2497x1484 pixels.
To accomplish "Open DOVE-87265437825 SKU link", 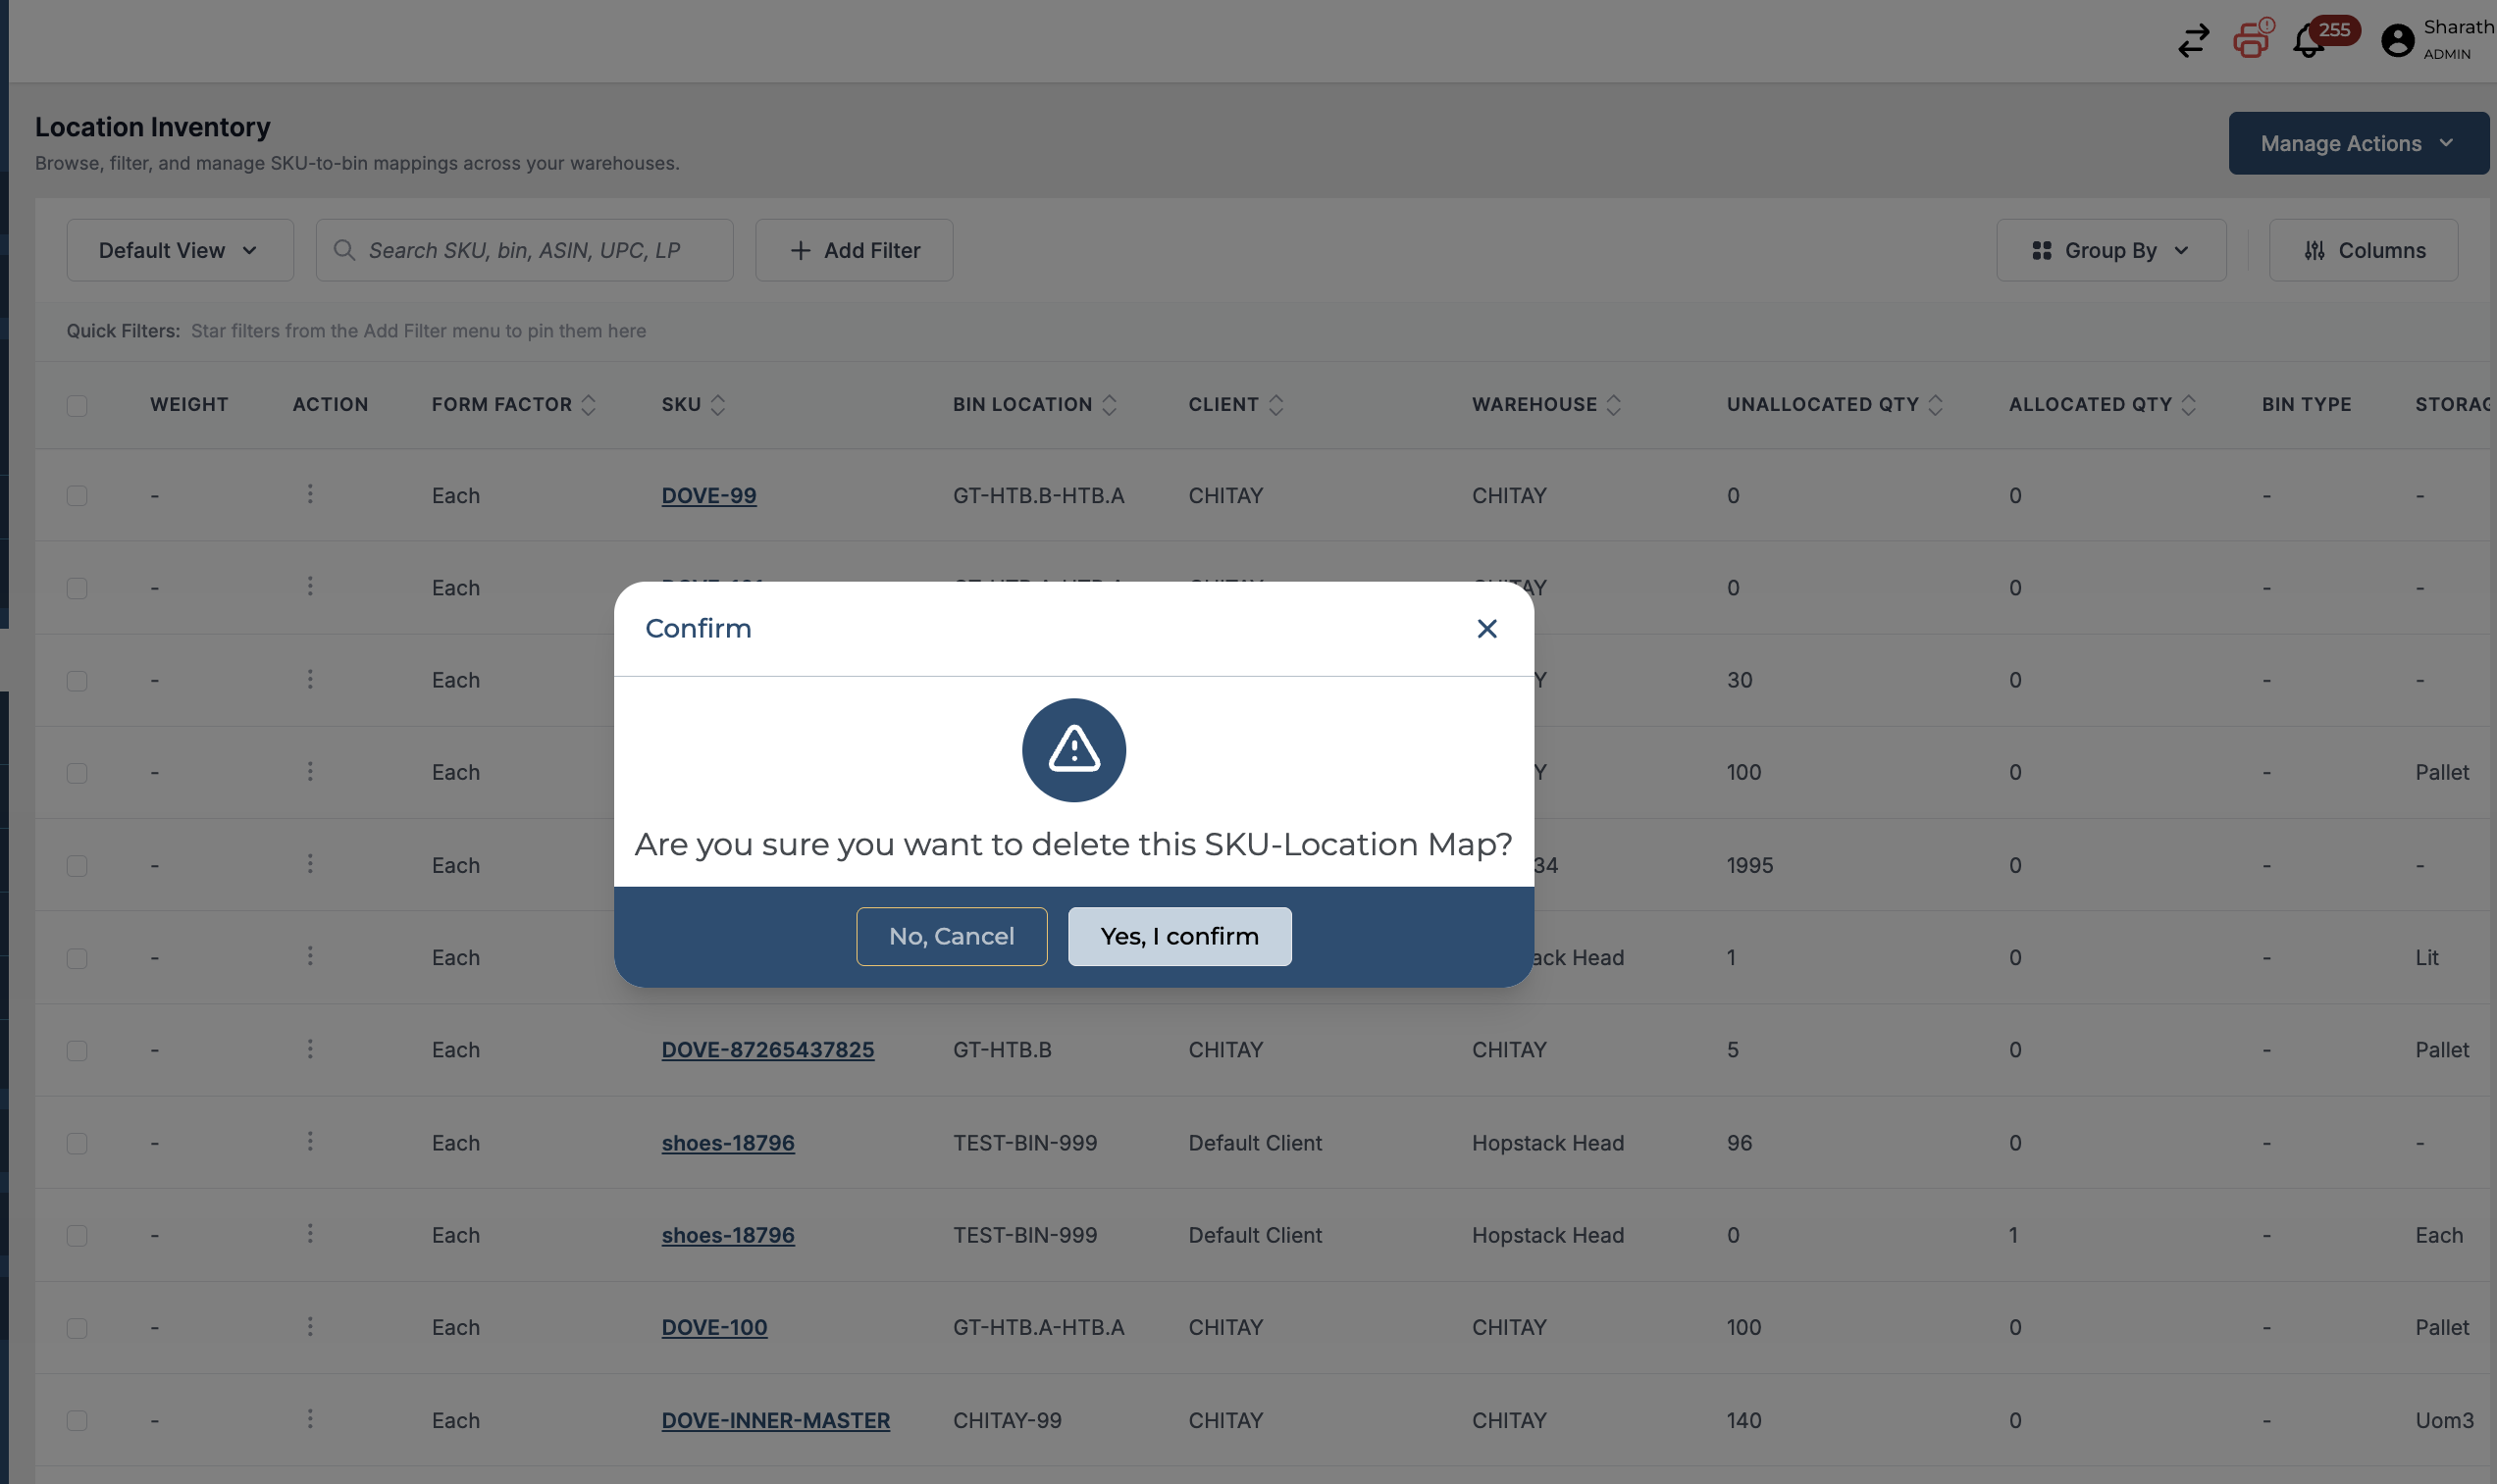I will click(767, 1049).
